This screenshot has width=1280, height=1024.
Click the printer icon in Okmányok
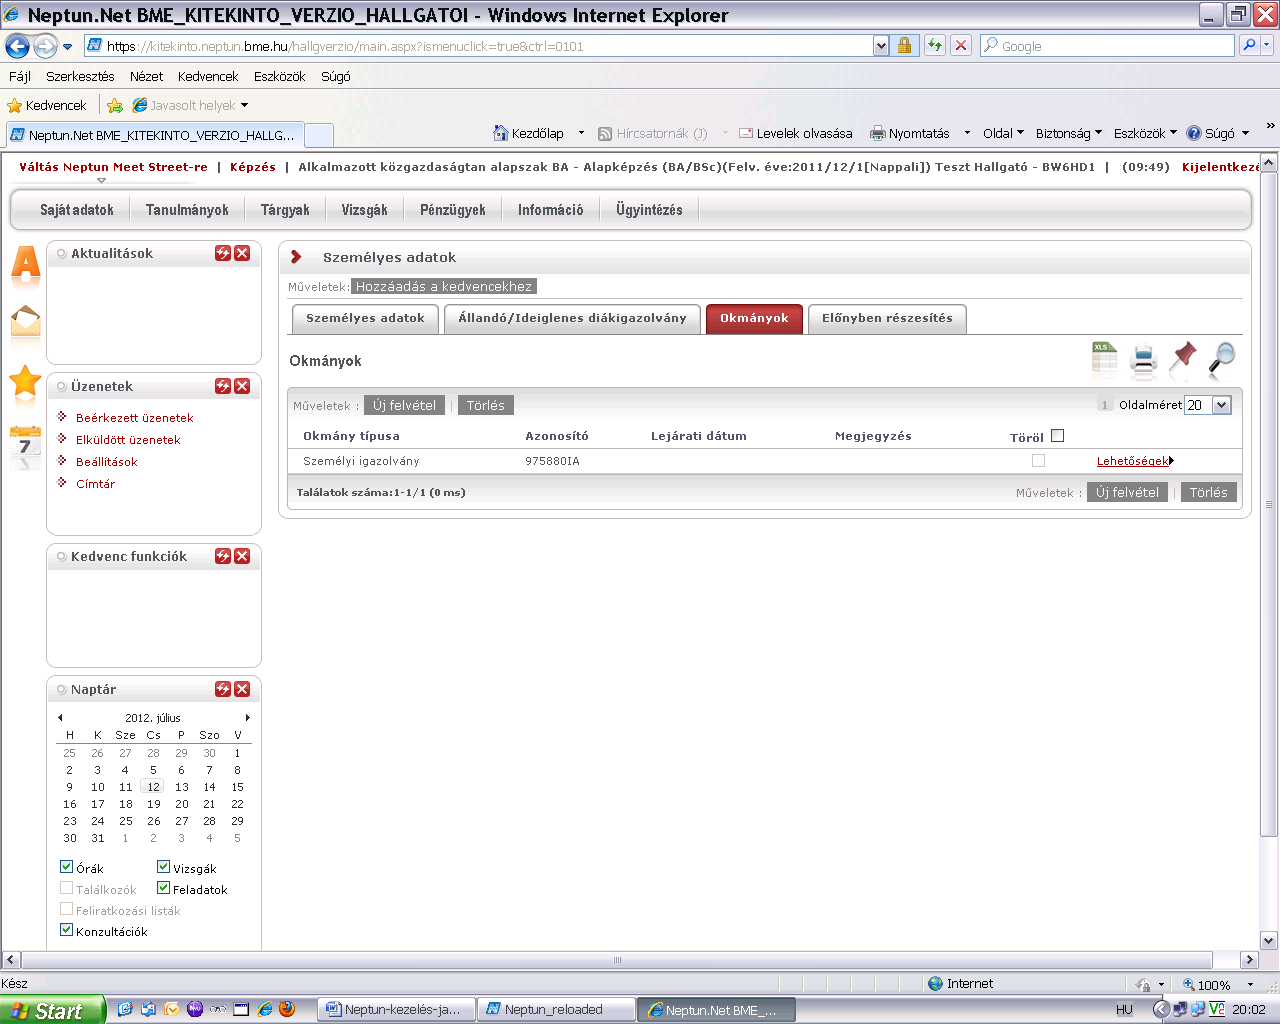(x=1143, y=360)
